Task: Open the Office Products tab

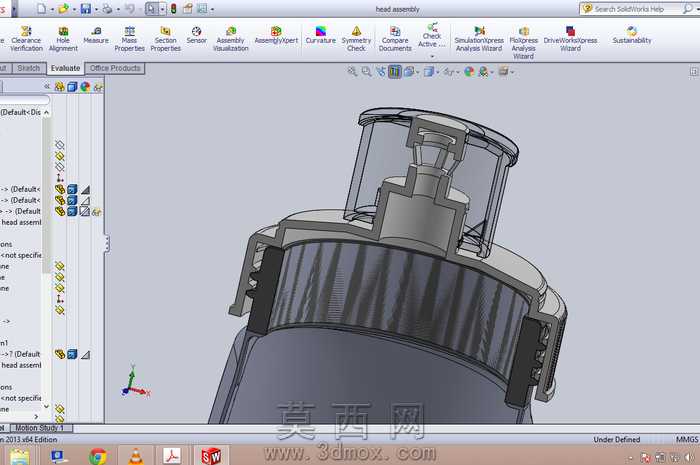Action: click(x=115, y=68)
